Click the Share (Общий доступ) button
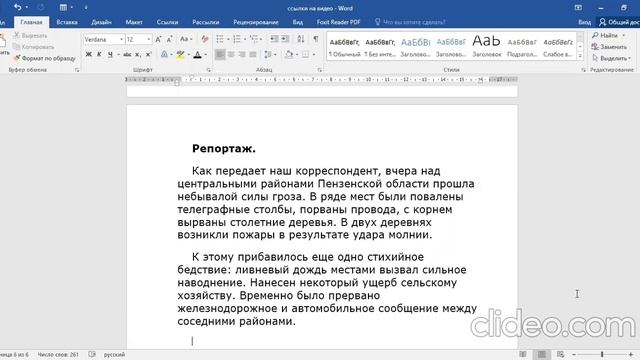The height and width of the screenshot is (360, 640). 618,22
